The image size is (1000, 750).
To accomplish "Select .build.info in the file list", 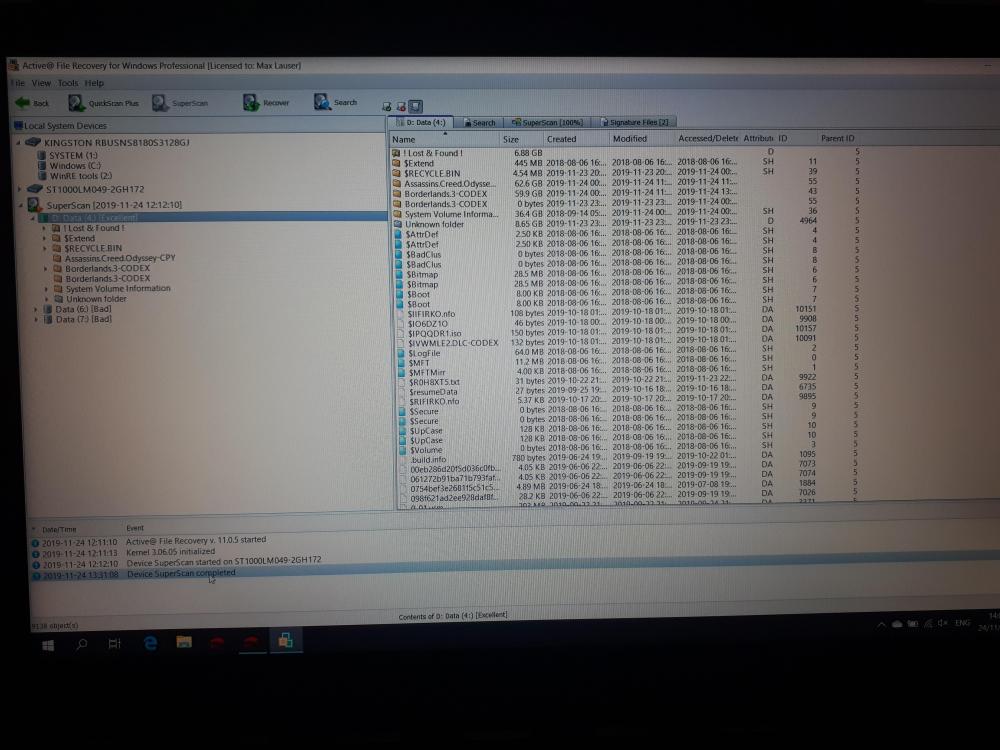I will [428, 460].
